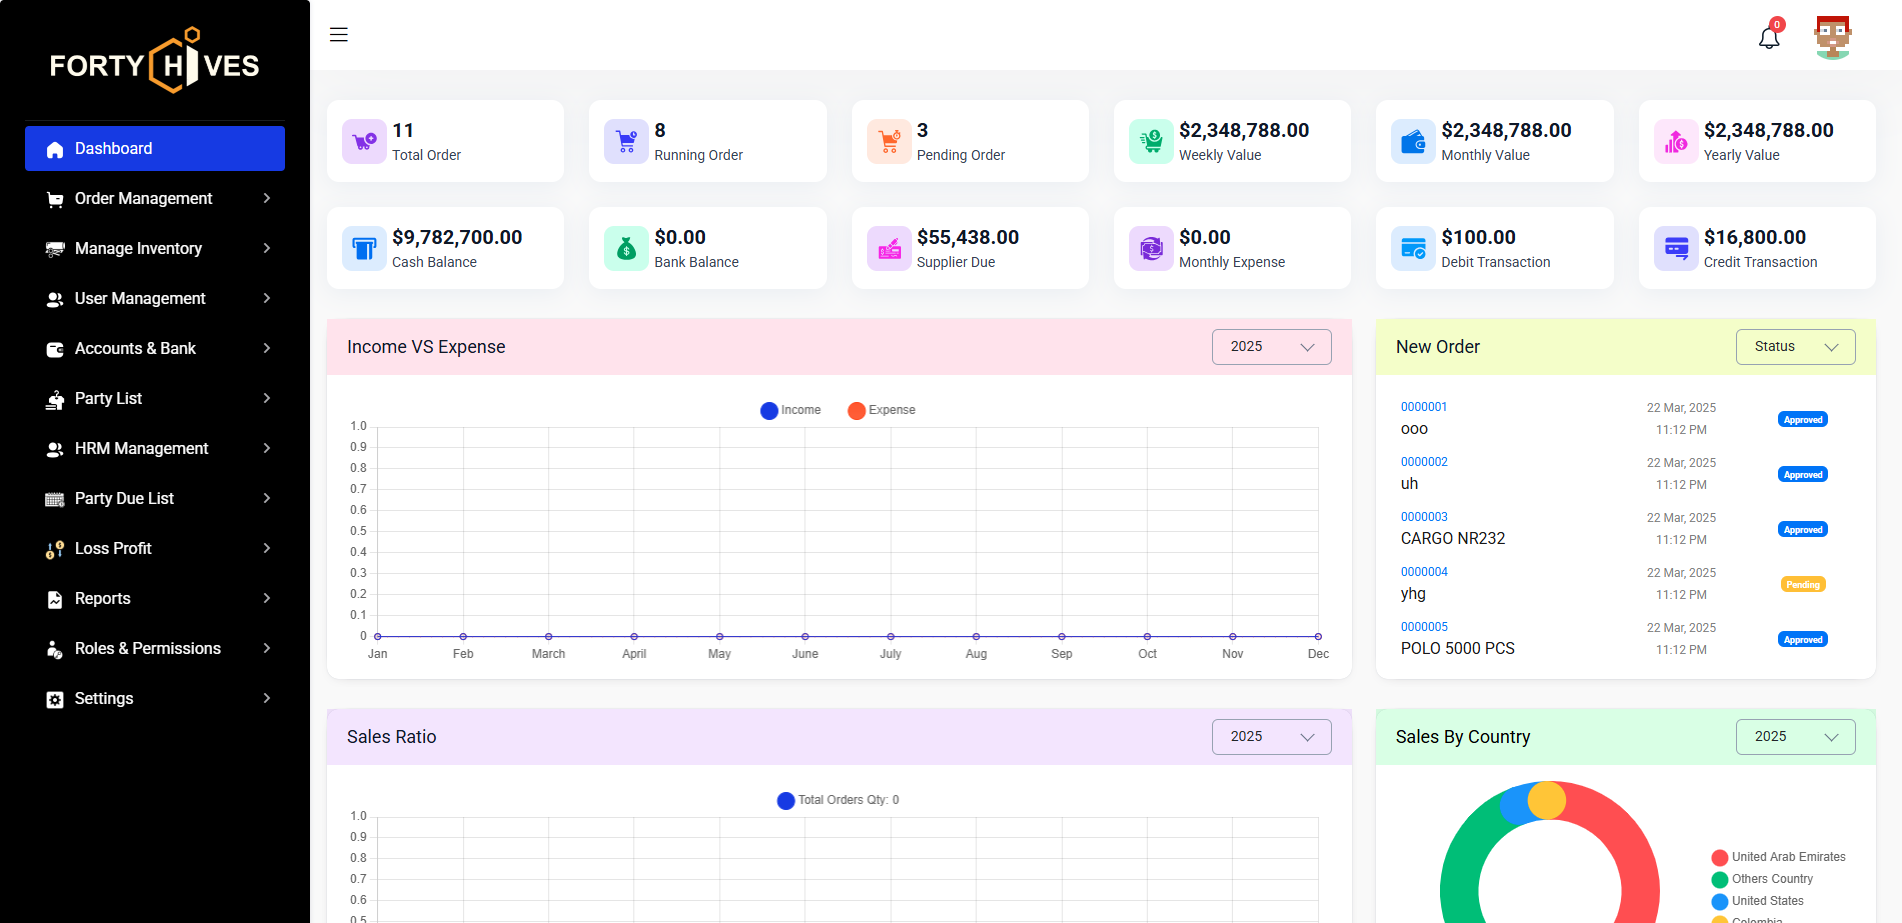Open order link 0000001

(1424, 407)
